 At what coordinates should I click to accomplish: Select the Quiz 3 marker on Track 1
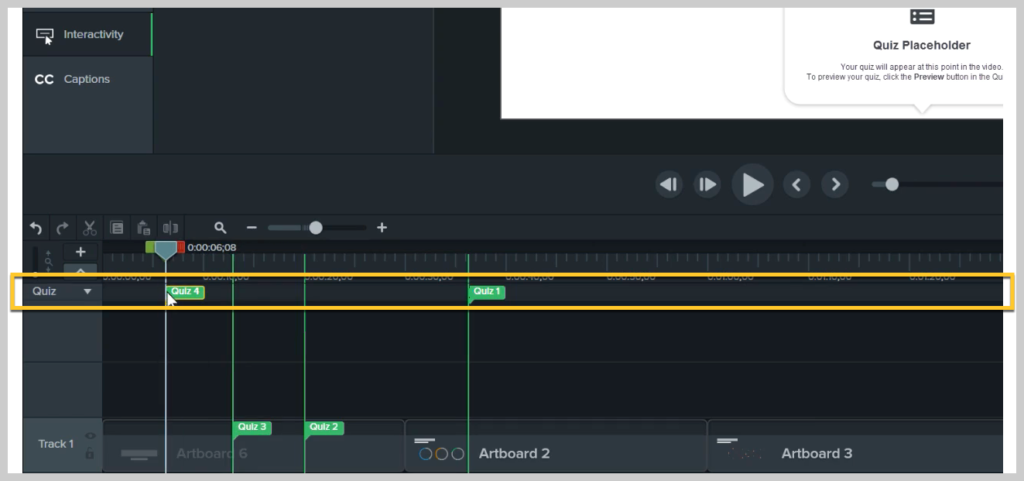tap(252, 427)
